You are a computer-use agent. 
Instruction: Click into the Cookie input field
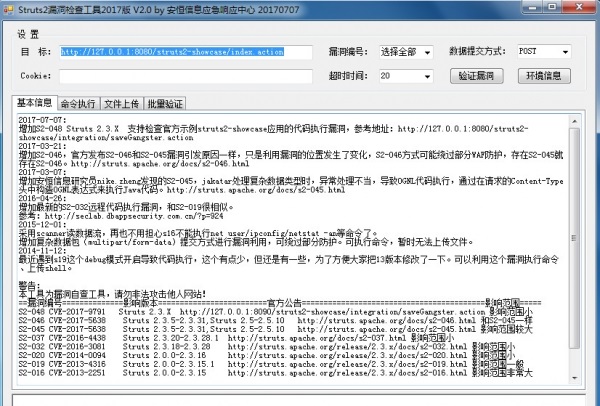[x=186, y=76]
